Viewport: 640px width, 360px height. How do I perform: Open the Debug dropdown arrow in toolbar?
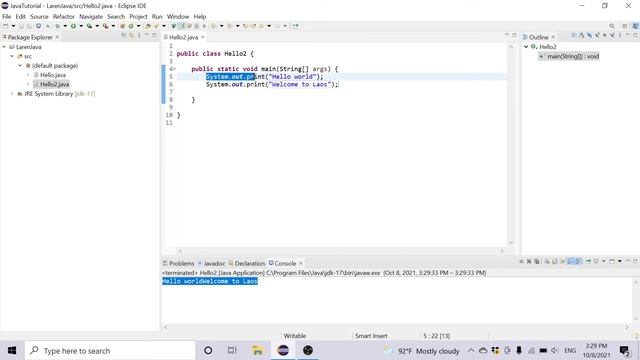pyautogui.click(x=65, y=26)
